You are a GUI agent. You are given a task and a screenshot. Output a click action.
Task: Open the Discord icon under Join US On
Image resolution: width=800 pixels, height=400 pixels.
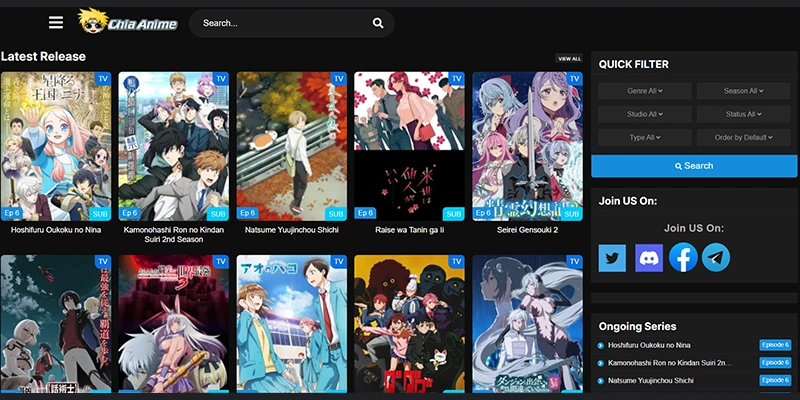648,258
